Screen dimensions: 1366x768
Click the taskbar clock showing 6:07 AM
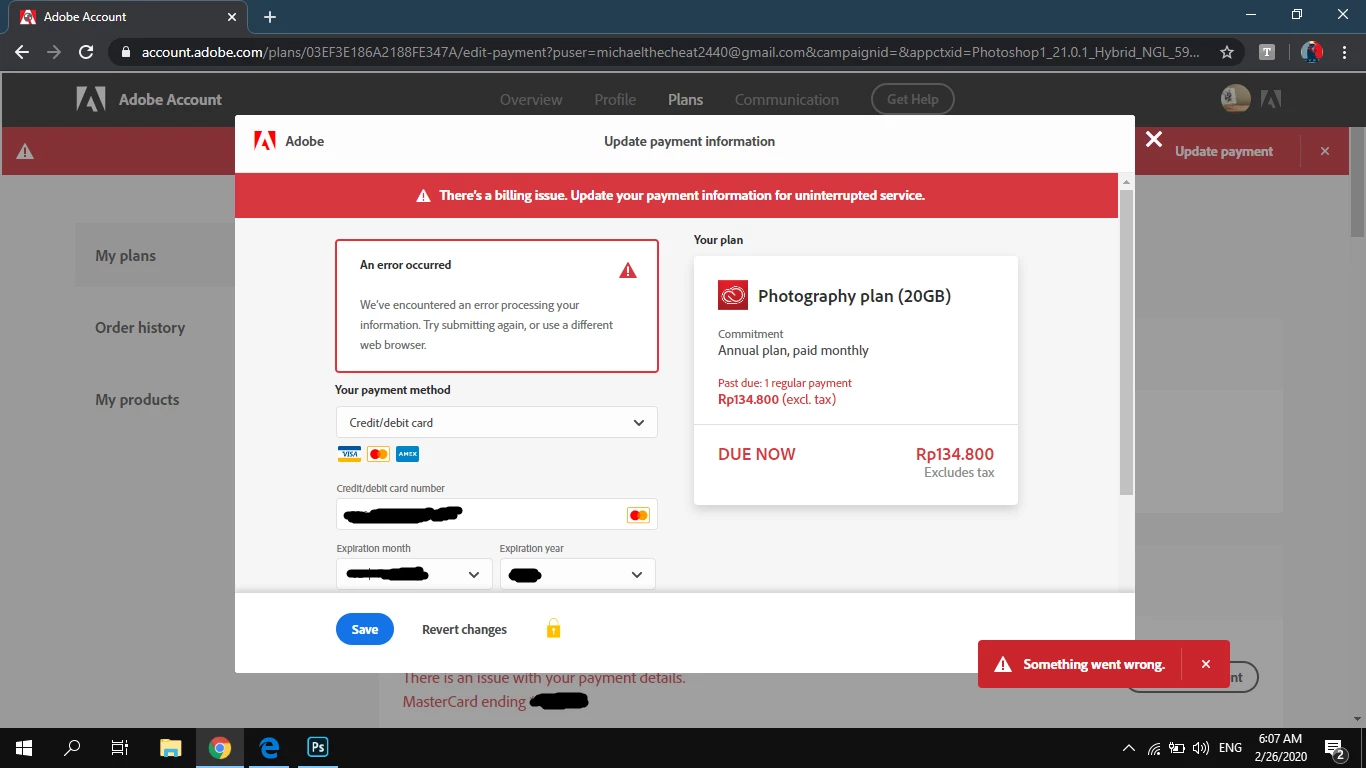1280,747
